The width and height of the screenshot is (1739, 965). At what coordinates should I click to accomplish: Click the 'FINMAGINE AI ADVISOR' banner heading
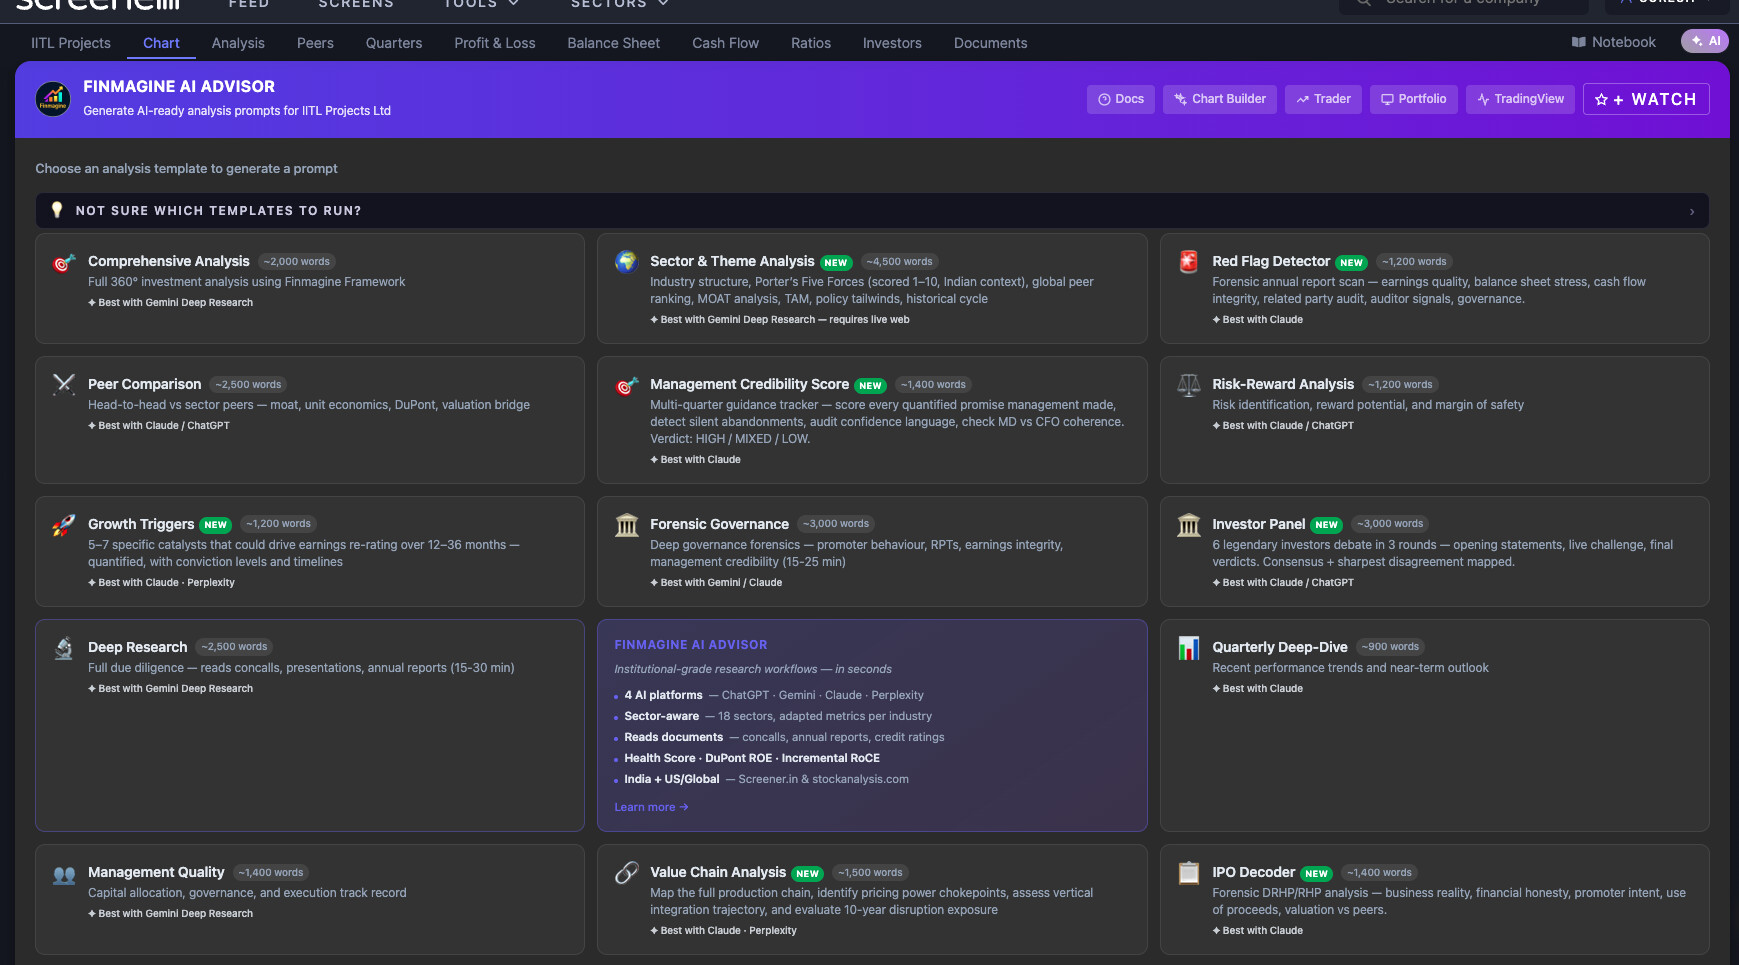[x=179, y=87]
